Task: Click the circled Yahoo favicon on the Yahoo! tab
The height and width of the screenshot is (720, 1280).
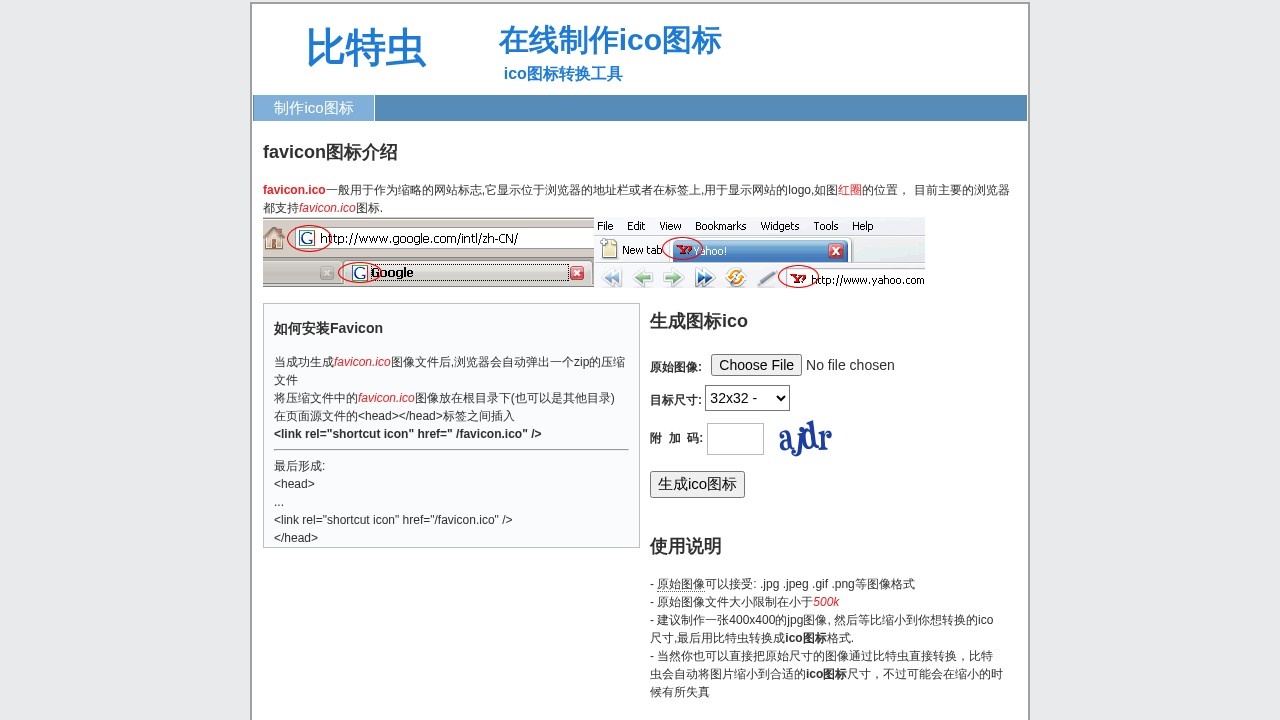Action: tap(685, 250)
